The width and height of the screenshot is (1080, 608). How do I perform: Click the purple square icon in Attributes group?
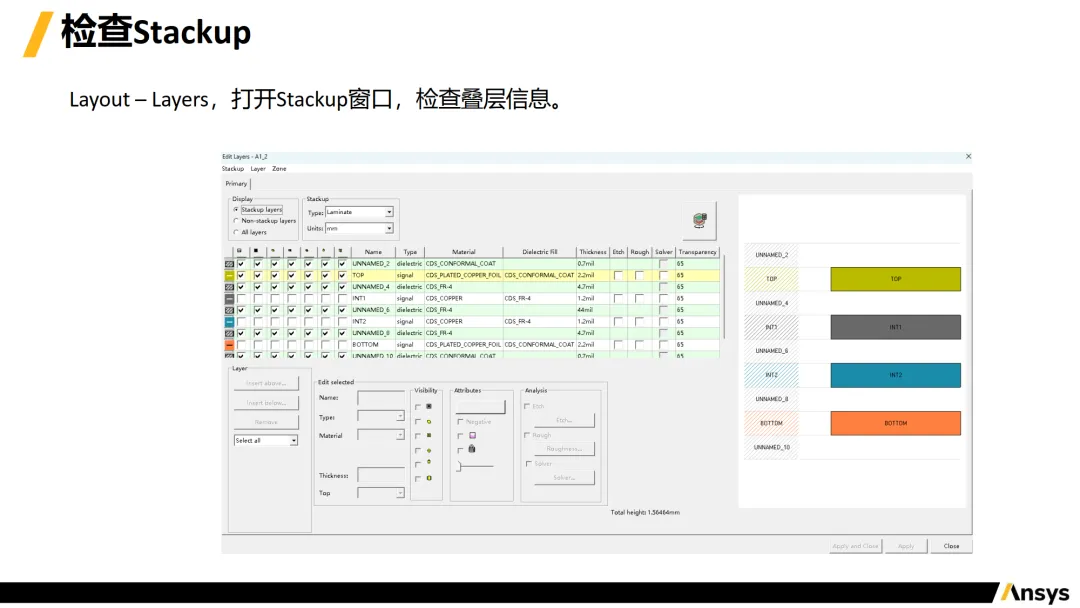pyautogui.click(x=472, y=435)
